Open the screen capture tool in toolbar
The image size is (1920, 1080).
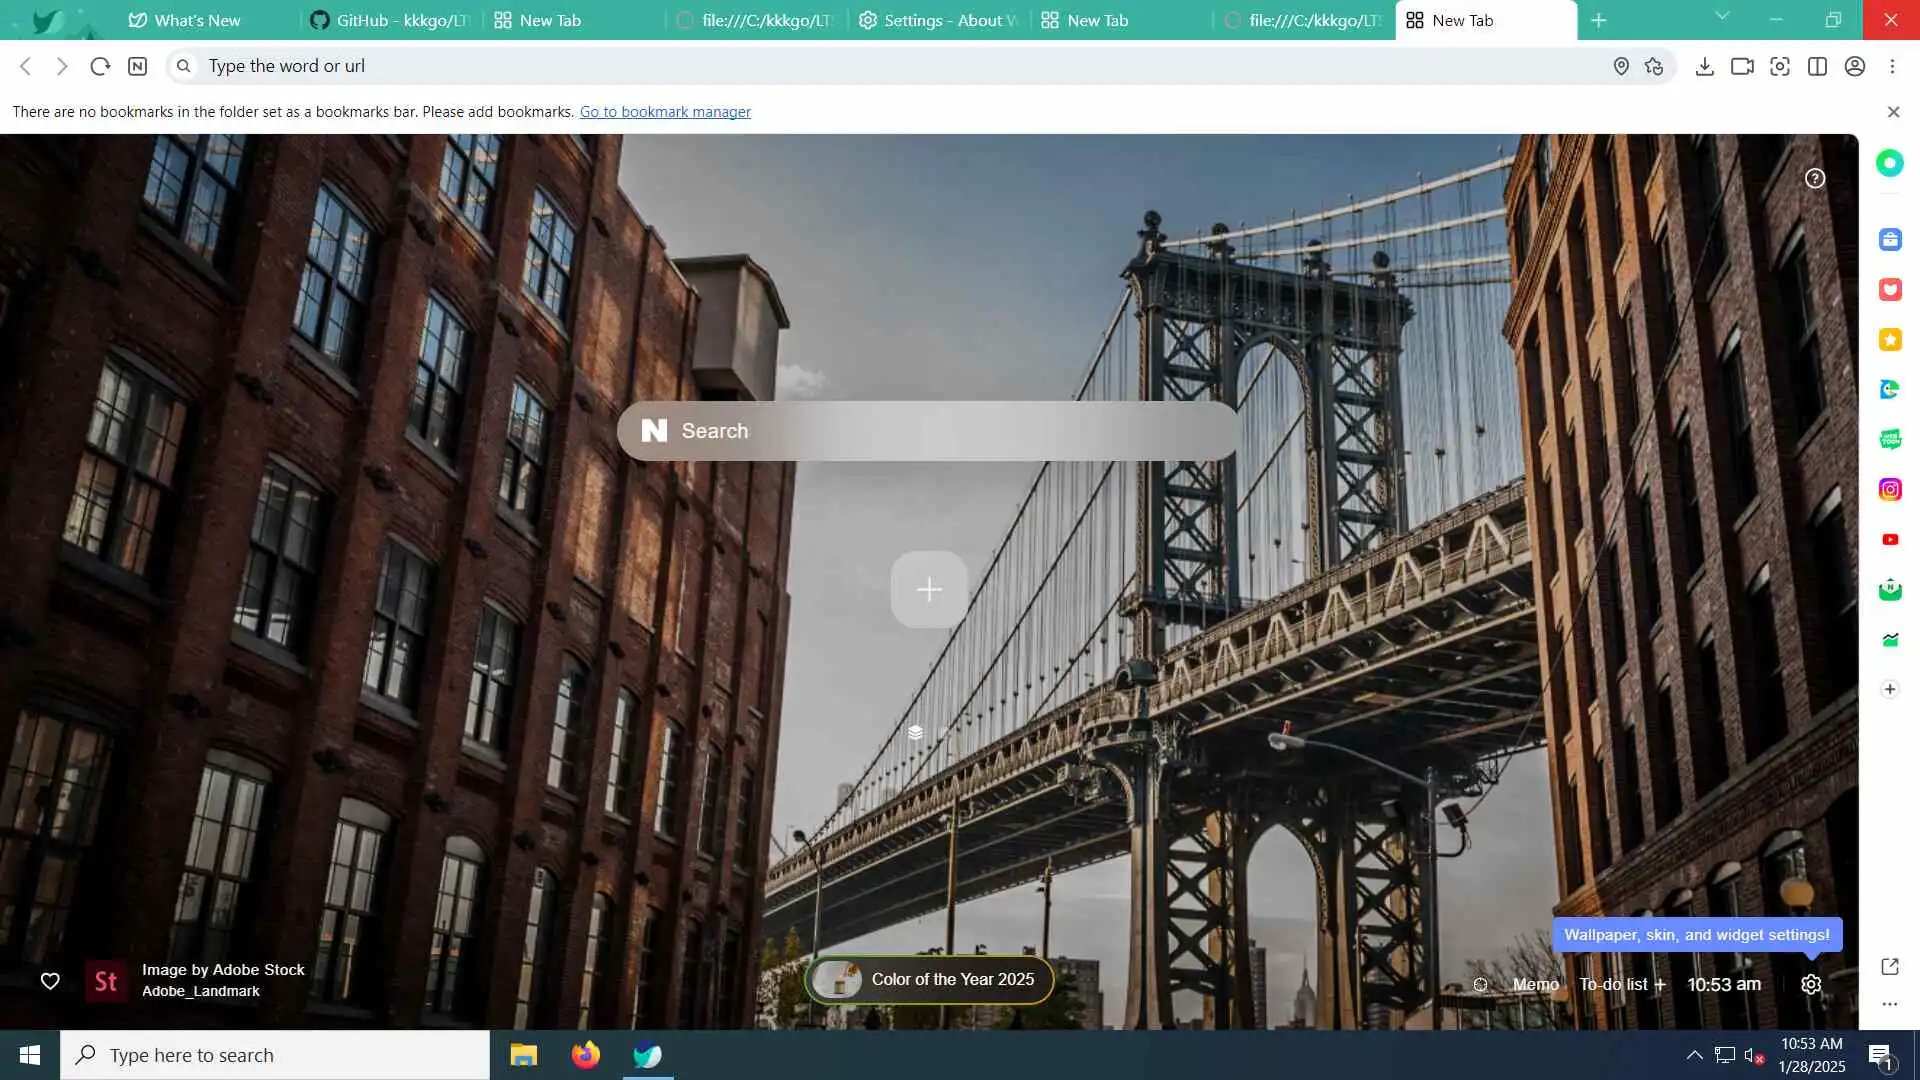point(1780,66)
